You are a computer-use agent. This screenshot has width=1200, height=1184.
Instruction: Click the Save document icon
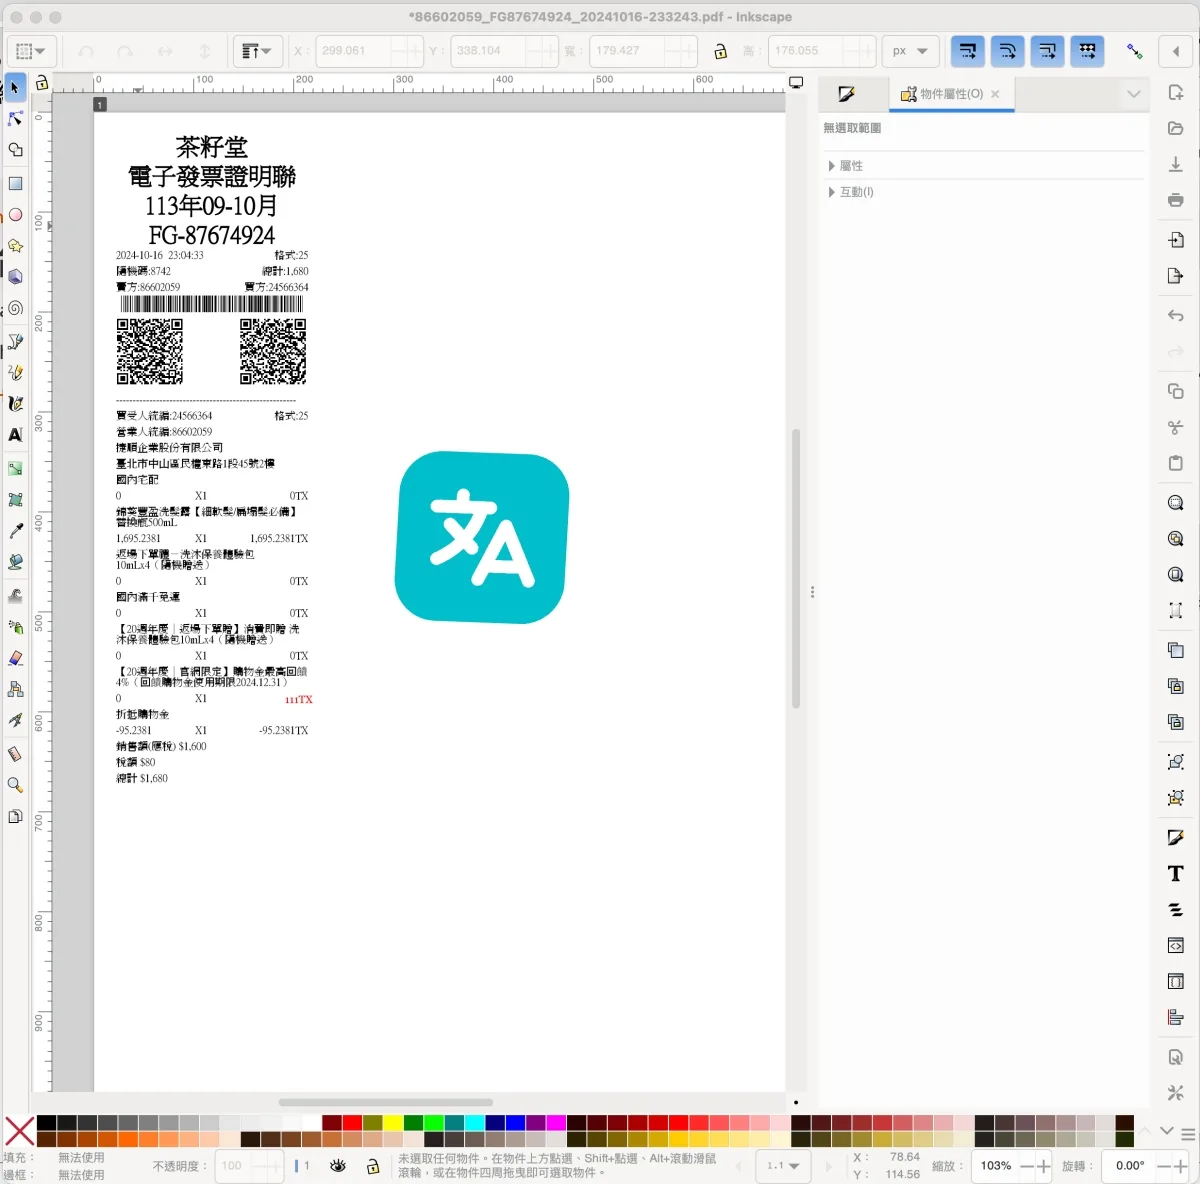tap(1175, 164)
